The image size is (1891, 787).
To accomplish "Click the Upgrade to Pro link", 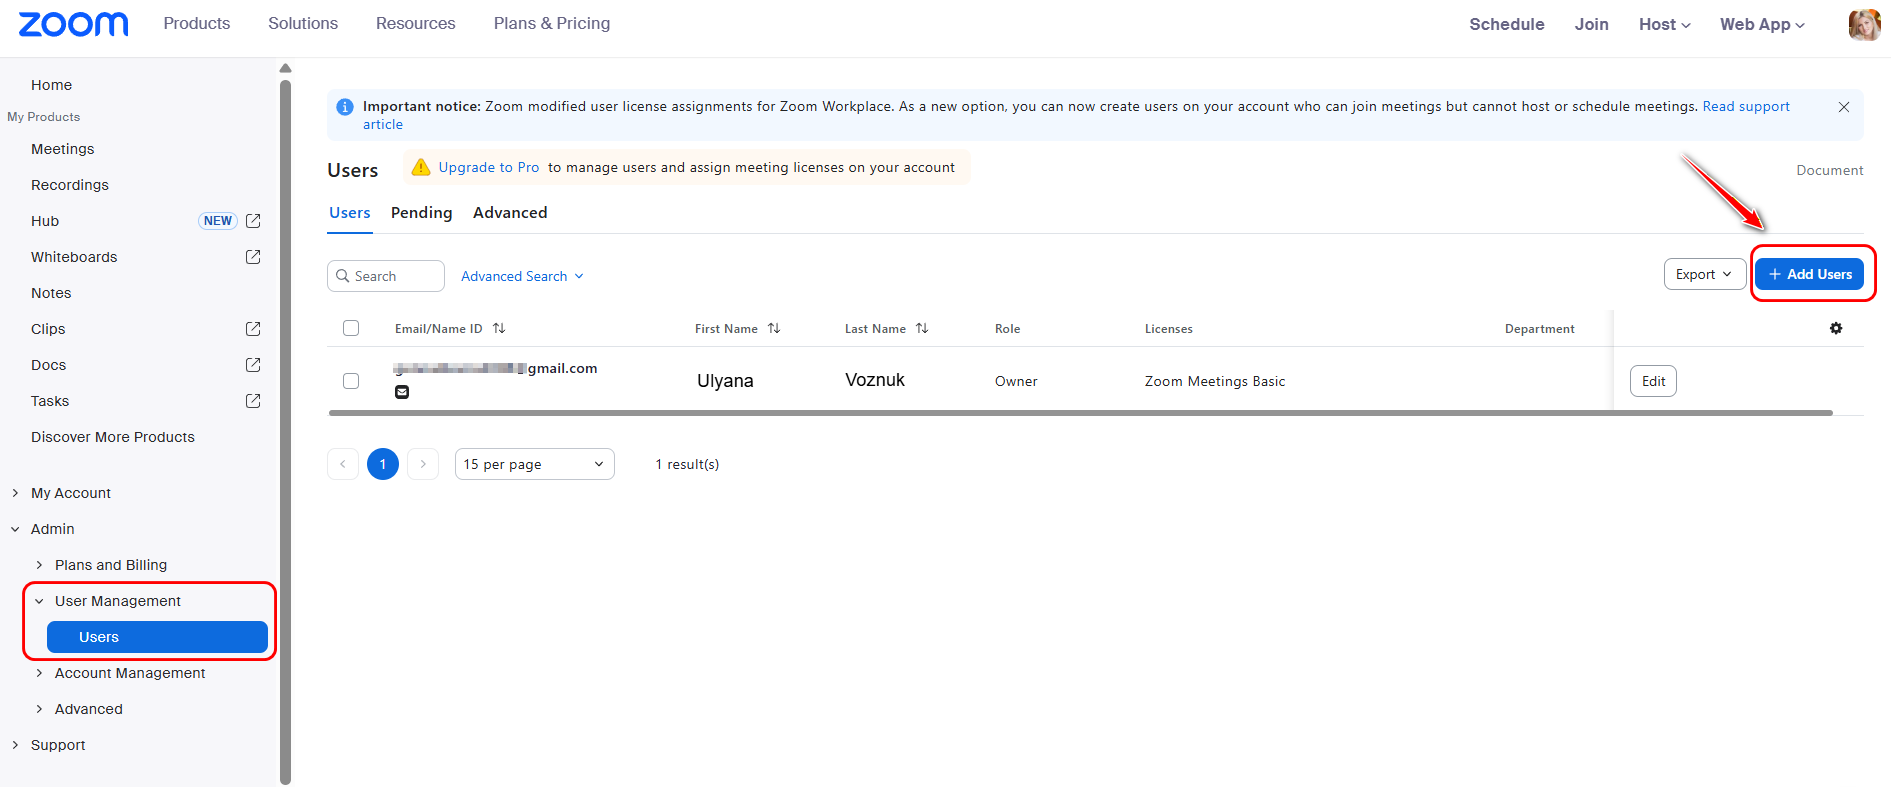I will [488, 167].
